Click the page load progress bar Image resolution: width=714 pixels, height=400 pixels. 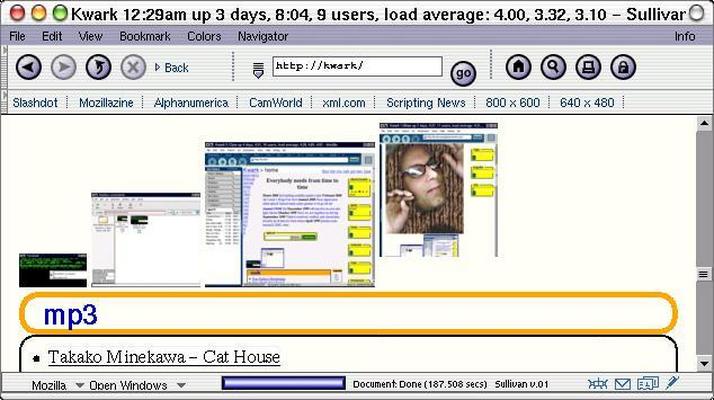tap(283, 383)
